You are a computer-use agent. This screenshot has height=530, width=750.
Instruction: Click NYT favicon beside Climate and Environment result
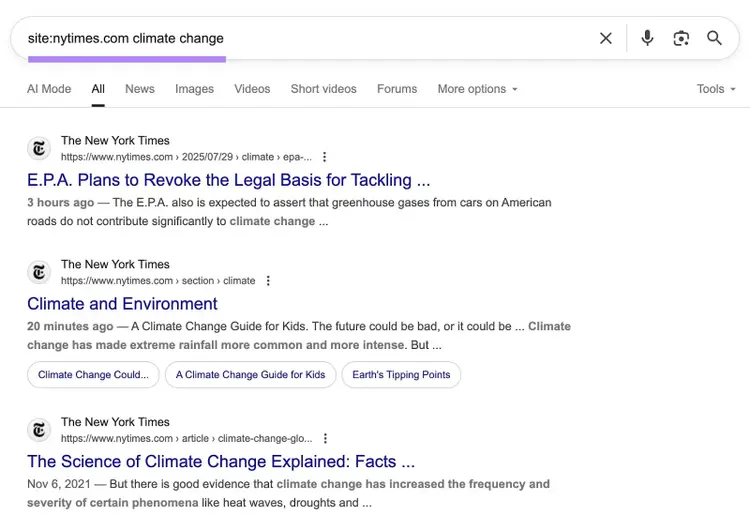click(x=39, y=272)
